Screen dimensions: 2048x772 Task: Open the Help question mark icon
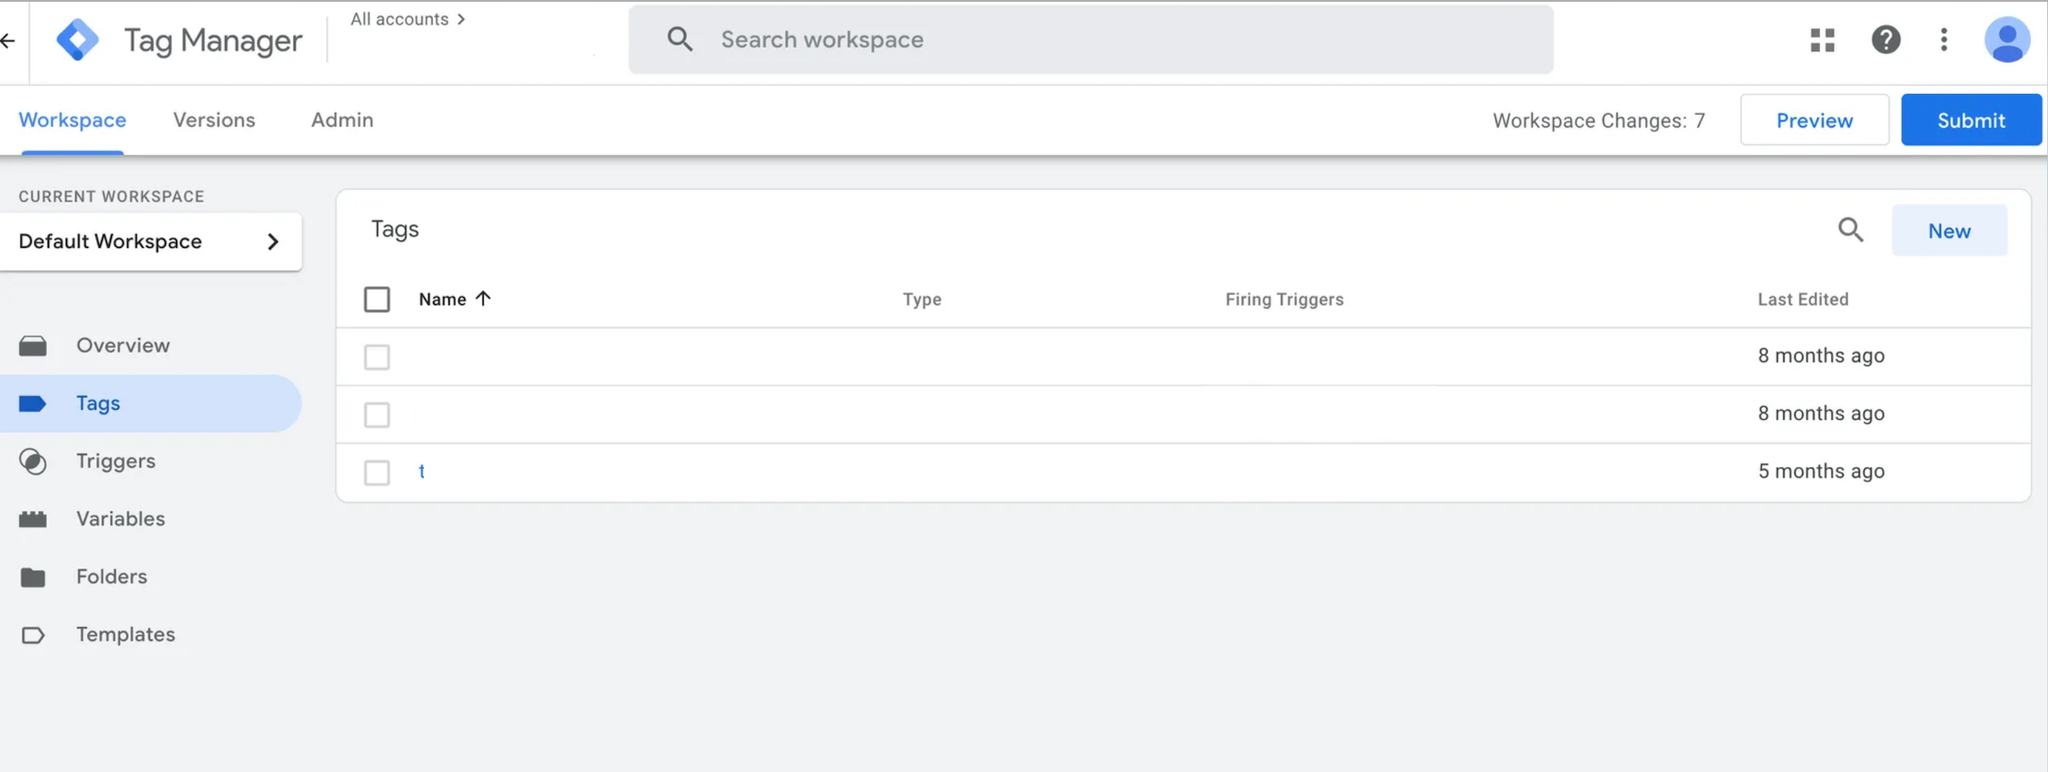(1885, 40)
